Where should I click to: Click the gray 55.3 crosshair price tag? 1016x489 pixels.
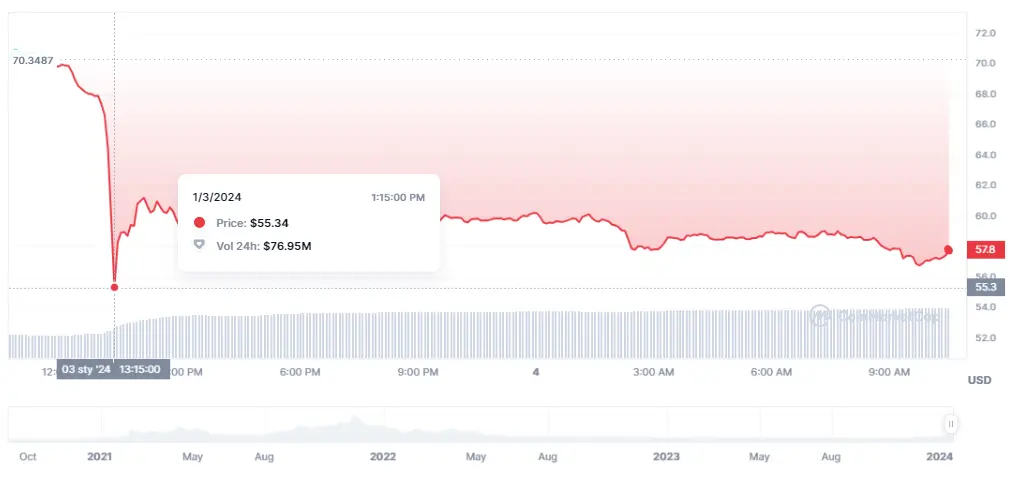point(984,287)
